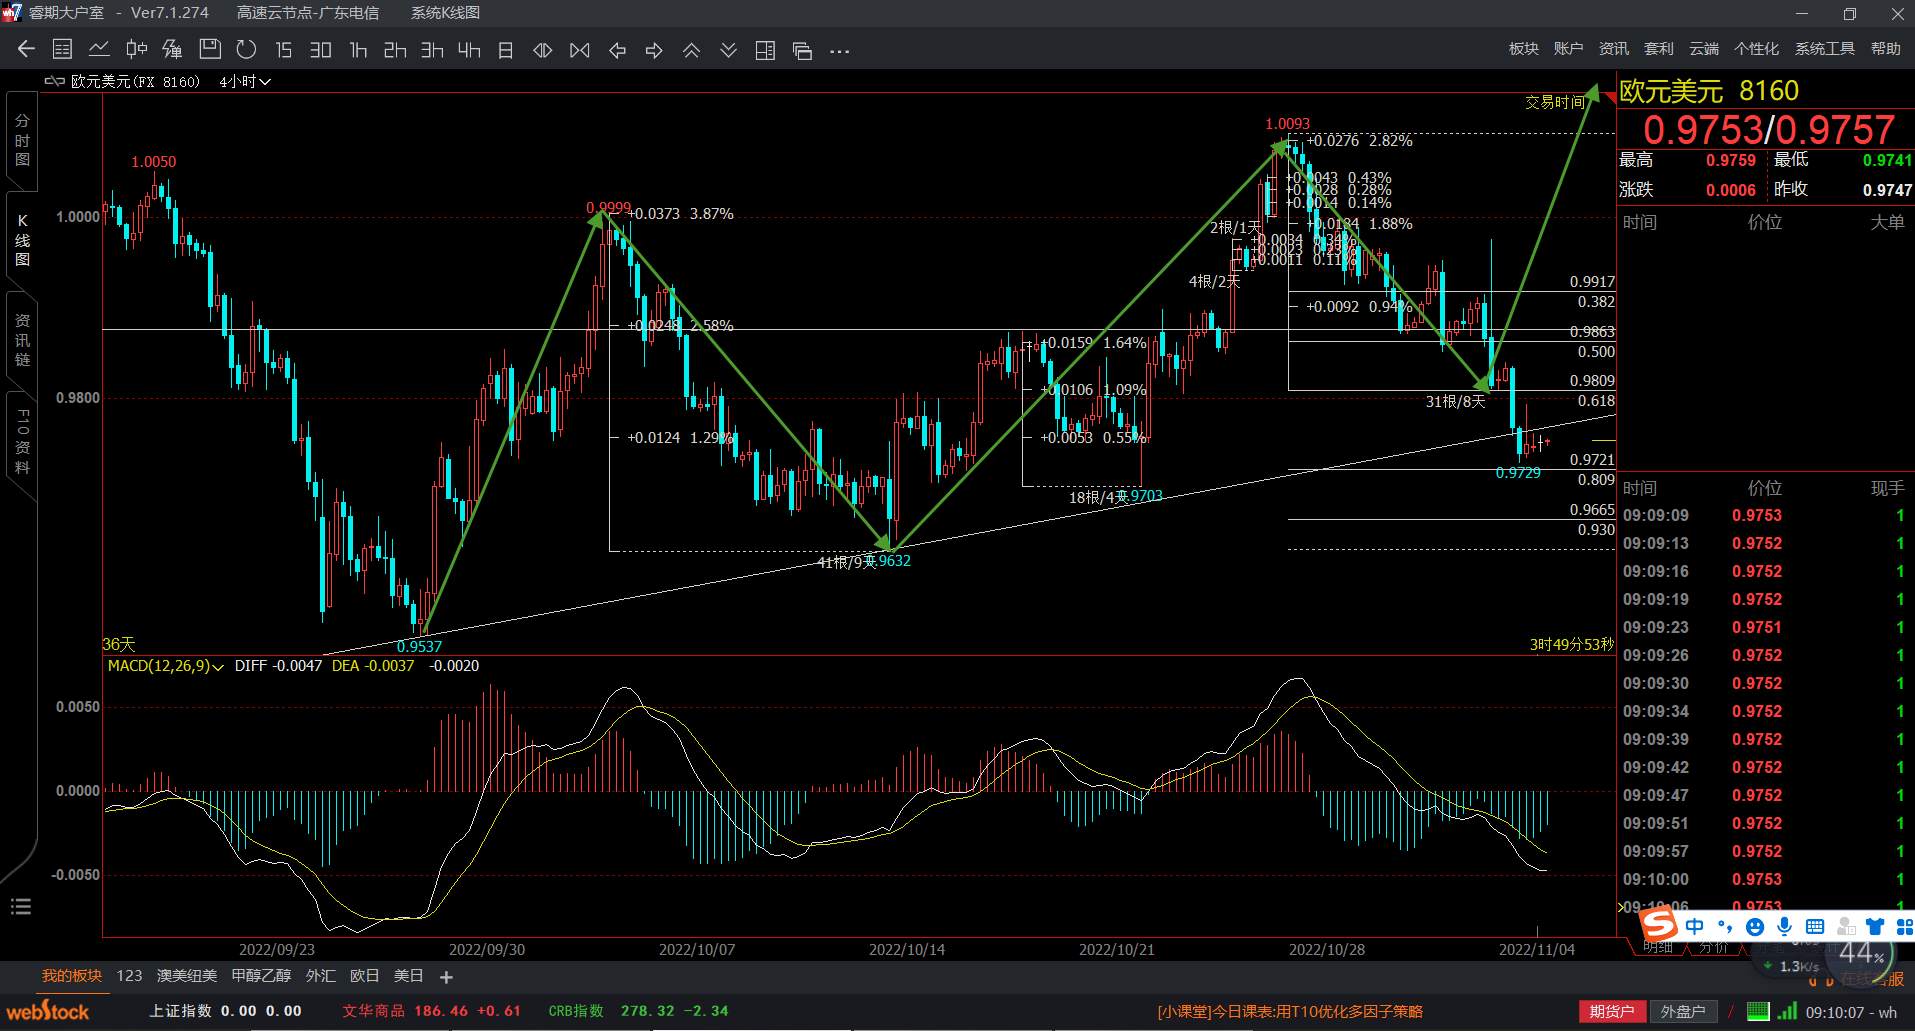This screenshot has height=1031, width=1915.
Task: Select the 1h period button
Action: pos(358,49)
